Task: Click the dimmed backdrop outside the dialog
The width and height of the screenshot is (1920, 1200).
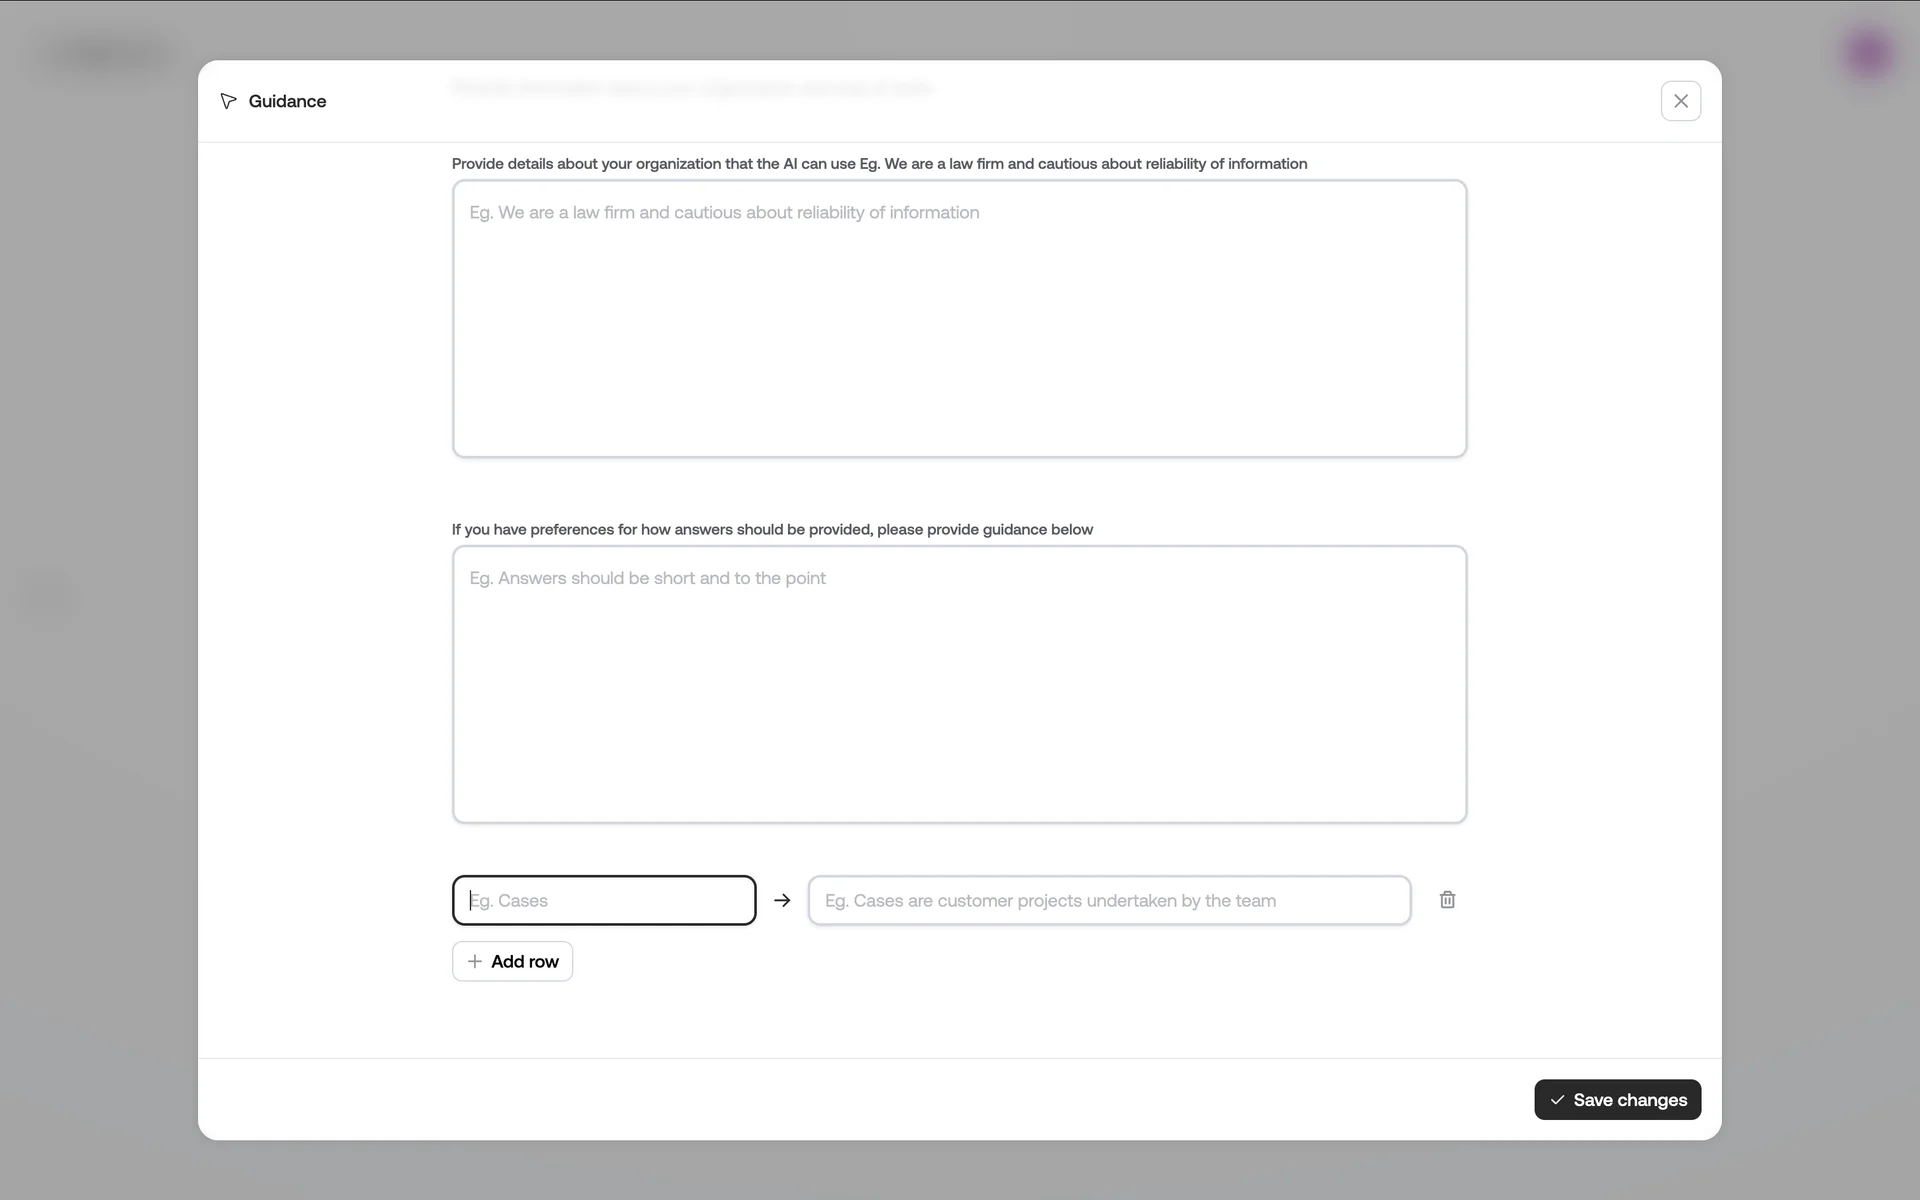Action: (100, 900)
